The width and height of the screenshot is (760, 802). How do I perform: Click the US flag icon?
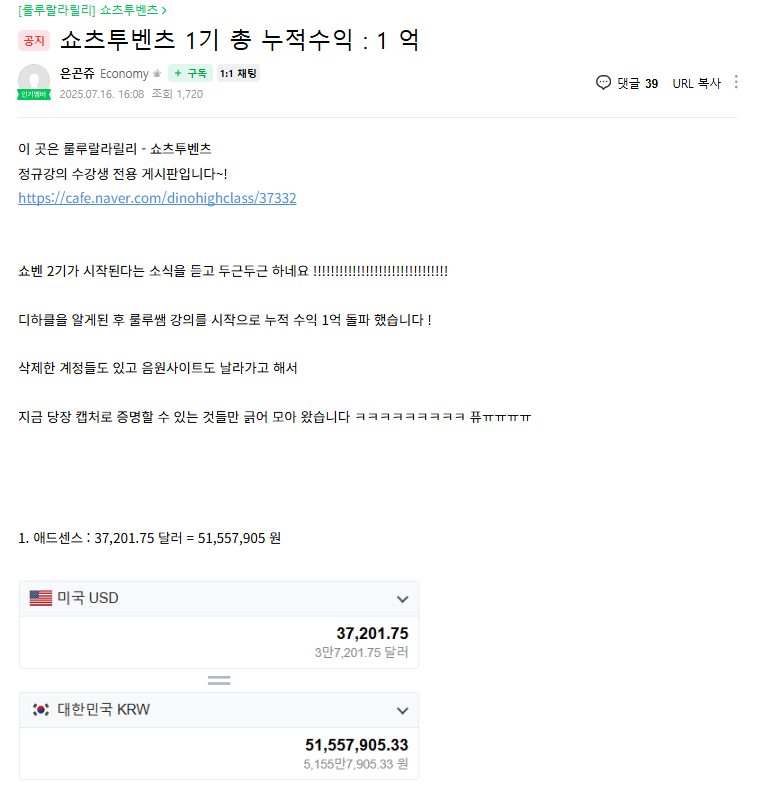pos(41,598)
